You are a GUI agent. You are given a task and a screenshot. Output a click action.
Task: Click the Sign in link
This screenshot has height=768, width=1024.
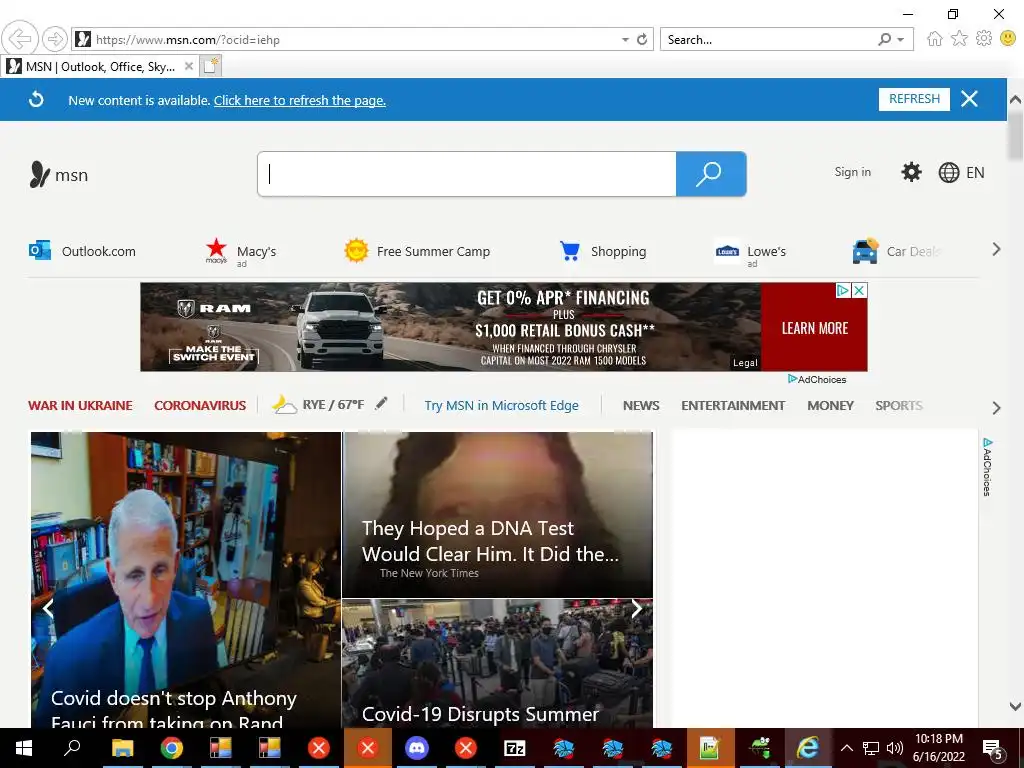click(x=852, y=172)
